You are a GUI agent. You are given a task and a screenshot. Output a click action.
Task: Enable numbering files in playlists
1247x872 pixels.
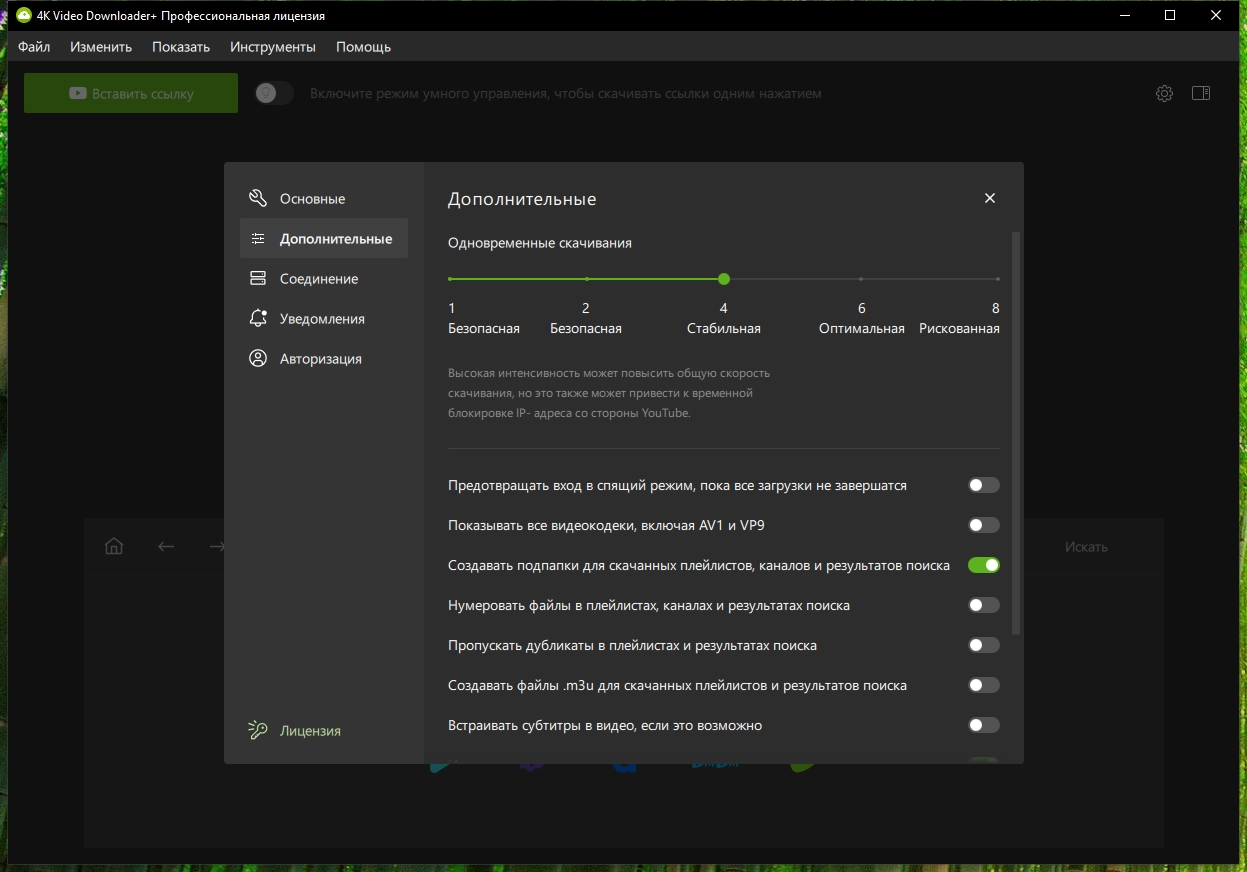(983, 605)
